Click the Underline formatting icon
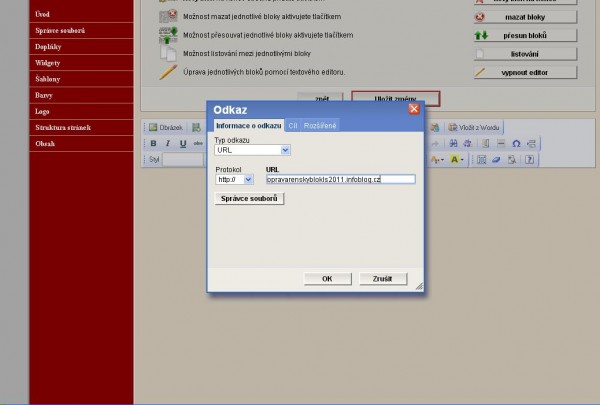The width and height of the screenshot is (600, 405). [183, 144]
